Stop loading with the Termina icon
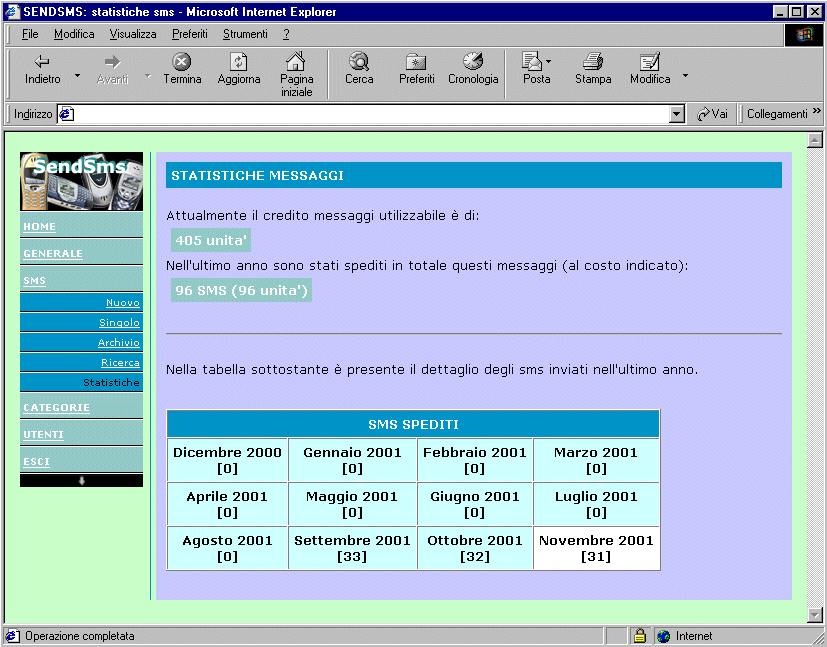The image size is (827, 647). (182, 62)
